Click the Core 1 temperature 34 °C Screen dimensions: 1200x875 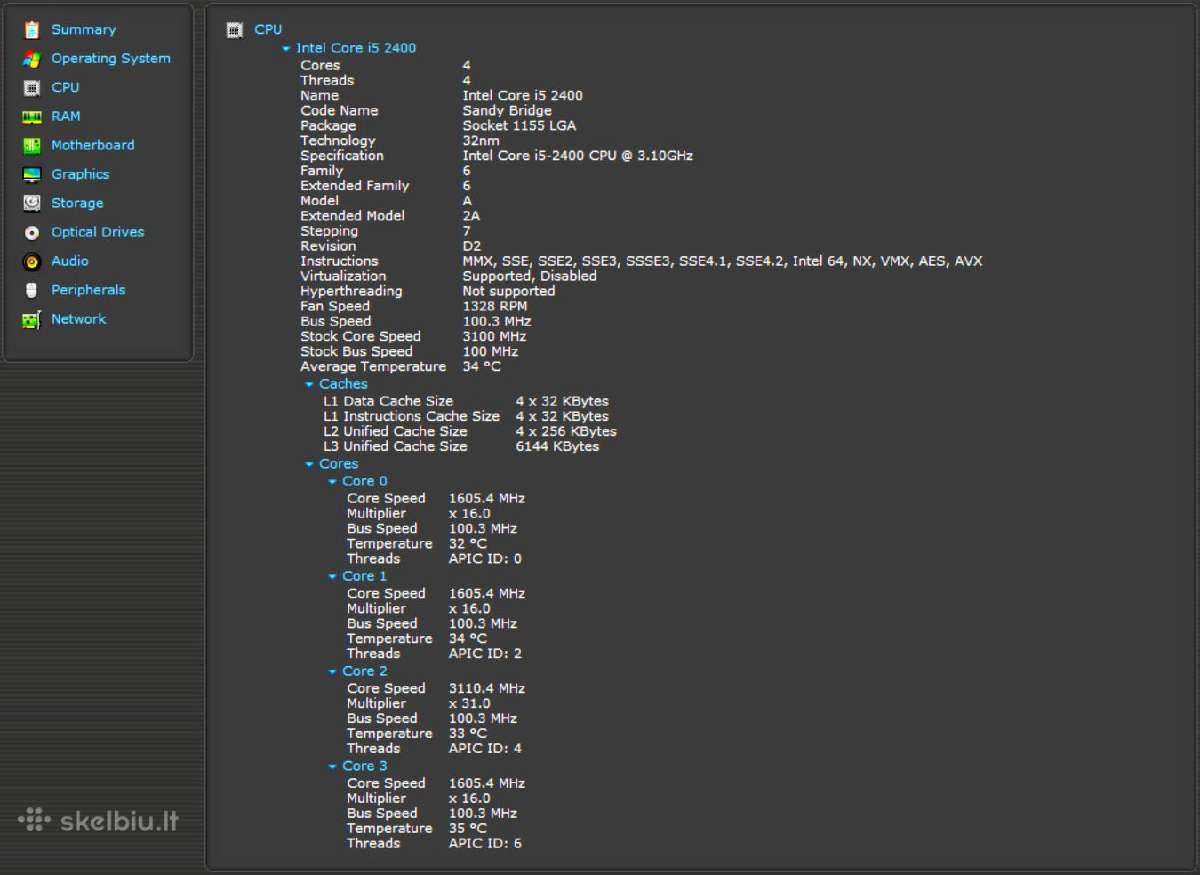pos(468,639)
